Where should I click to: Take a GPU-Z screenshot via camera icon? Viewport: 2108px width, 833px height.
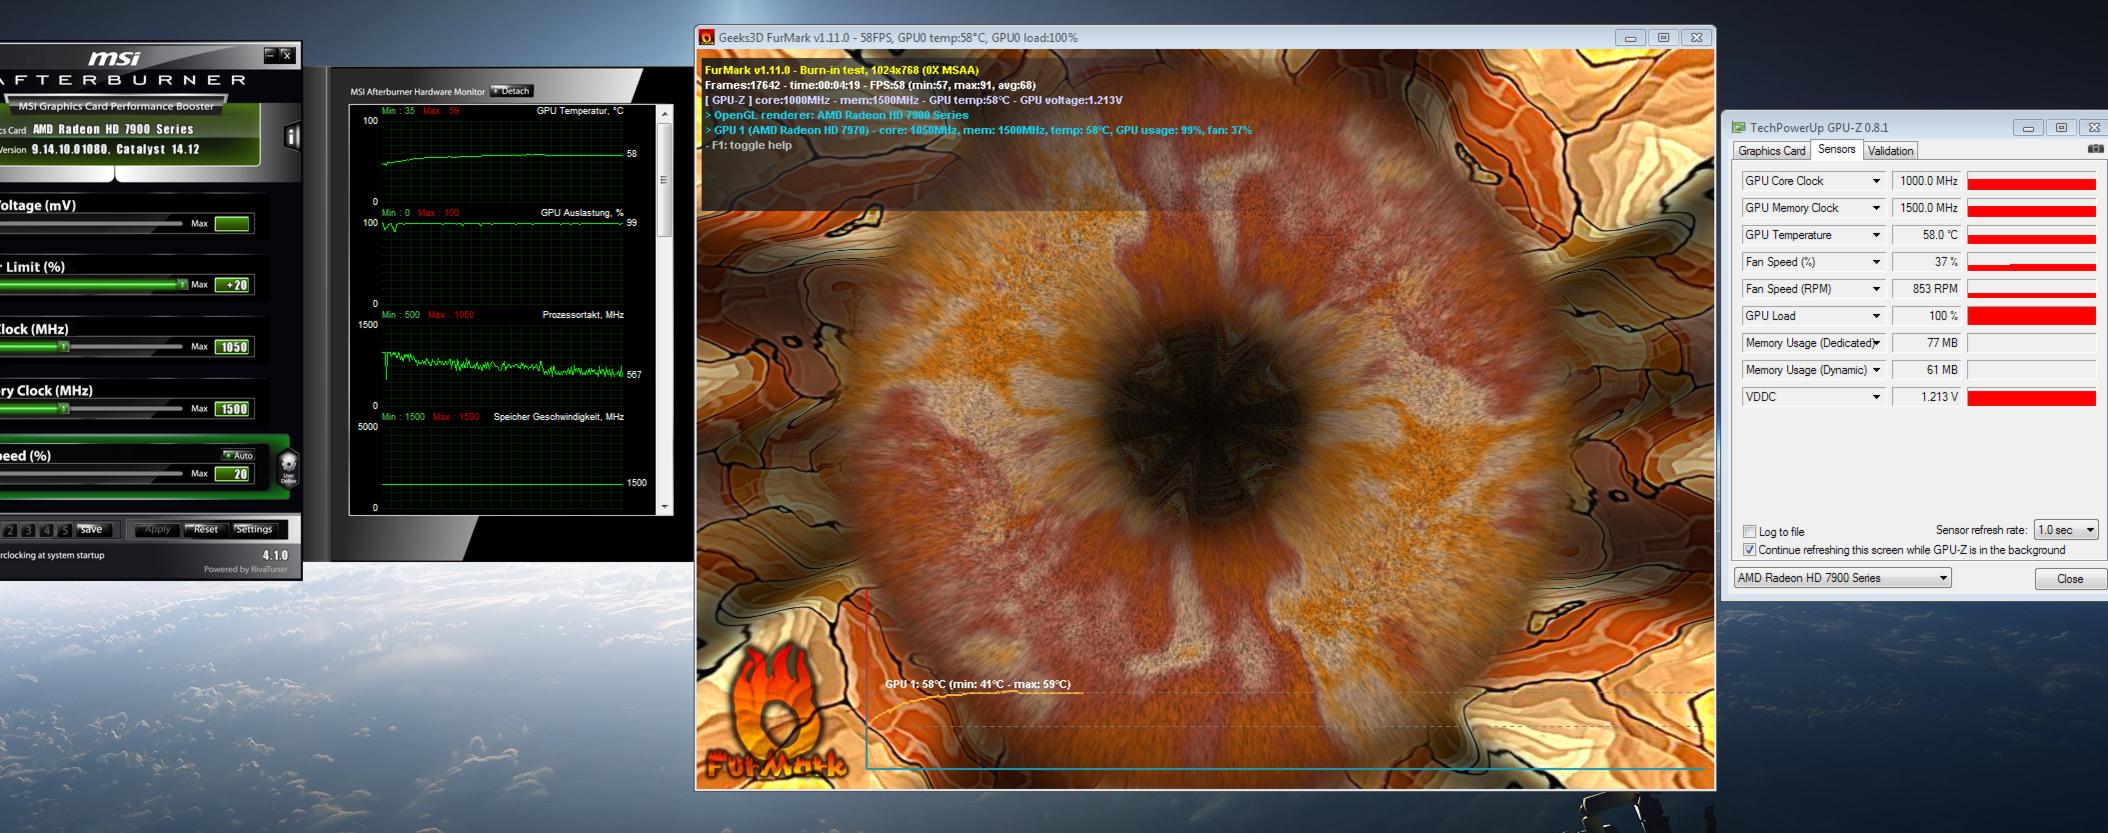2096,149
